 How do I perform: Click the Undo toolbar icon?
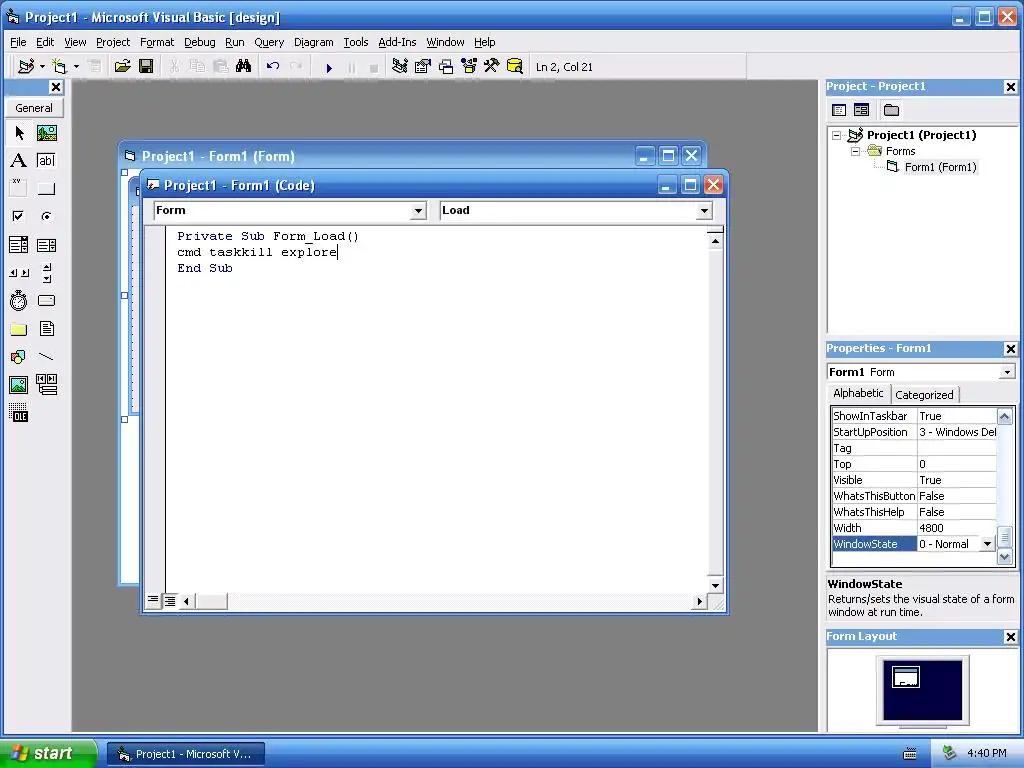tap(273, 67)
